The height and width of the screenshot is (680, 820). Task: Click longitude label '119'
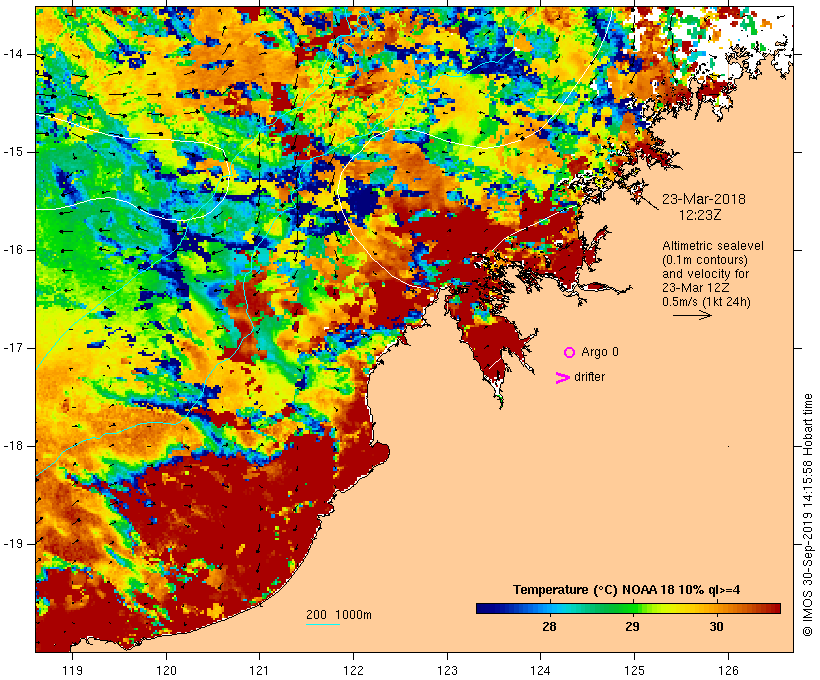click(73, 670)
